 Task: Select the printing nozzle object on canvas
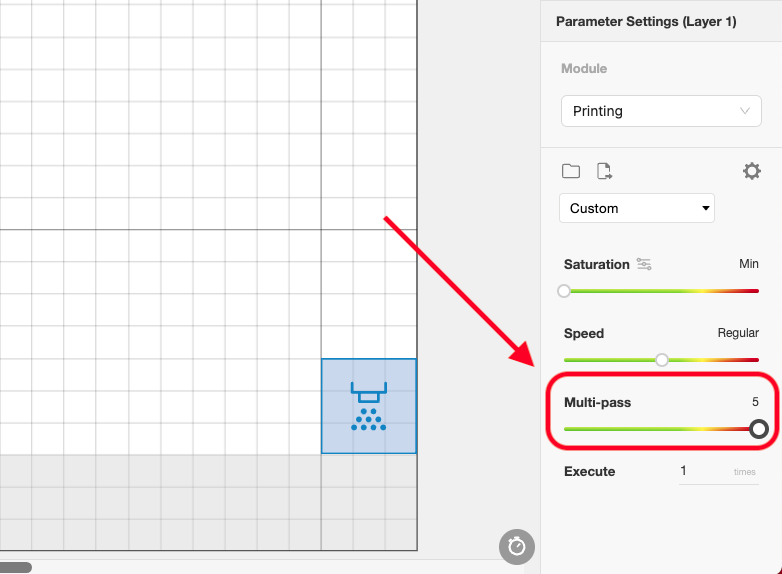[369, 406]
